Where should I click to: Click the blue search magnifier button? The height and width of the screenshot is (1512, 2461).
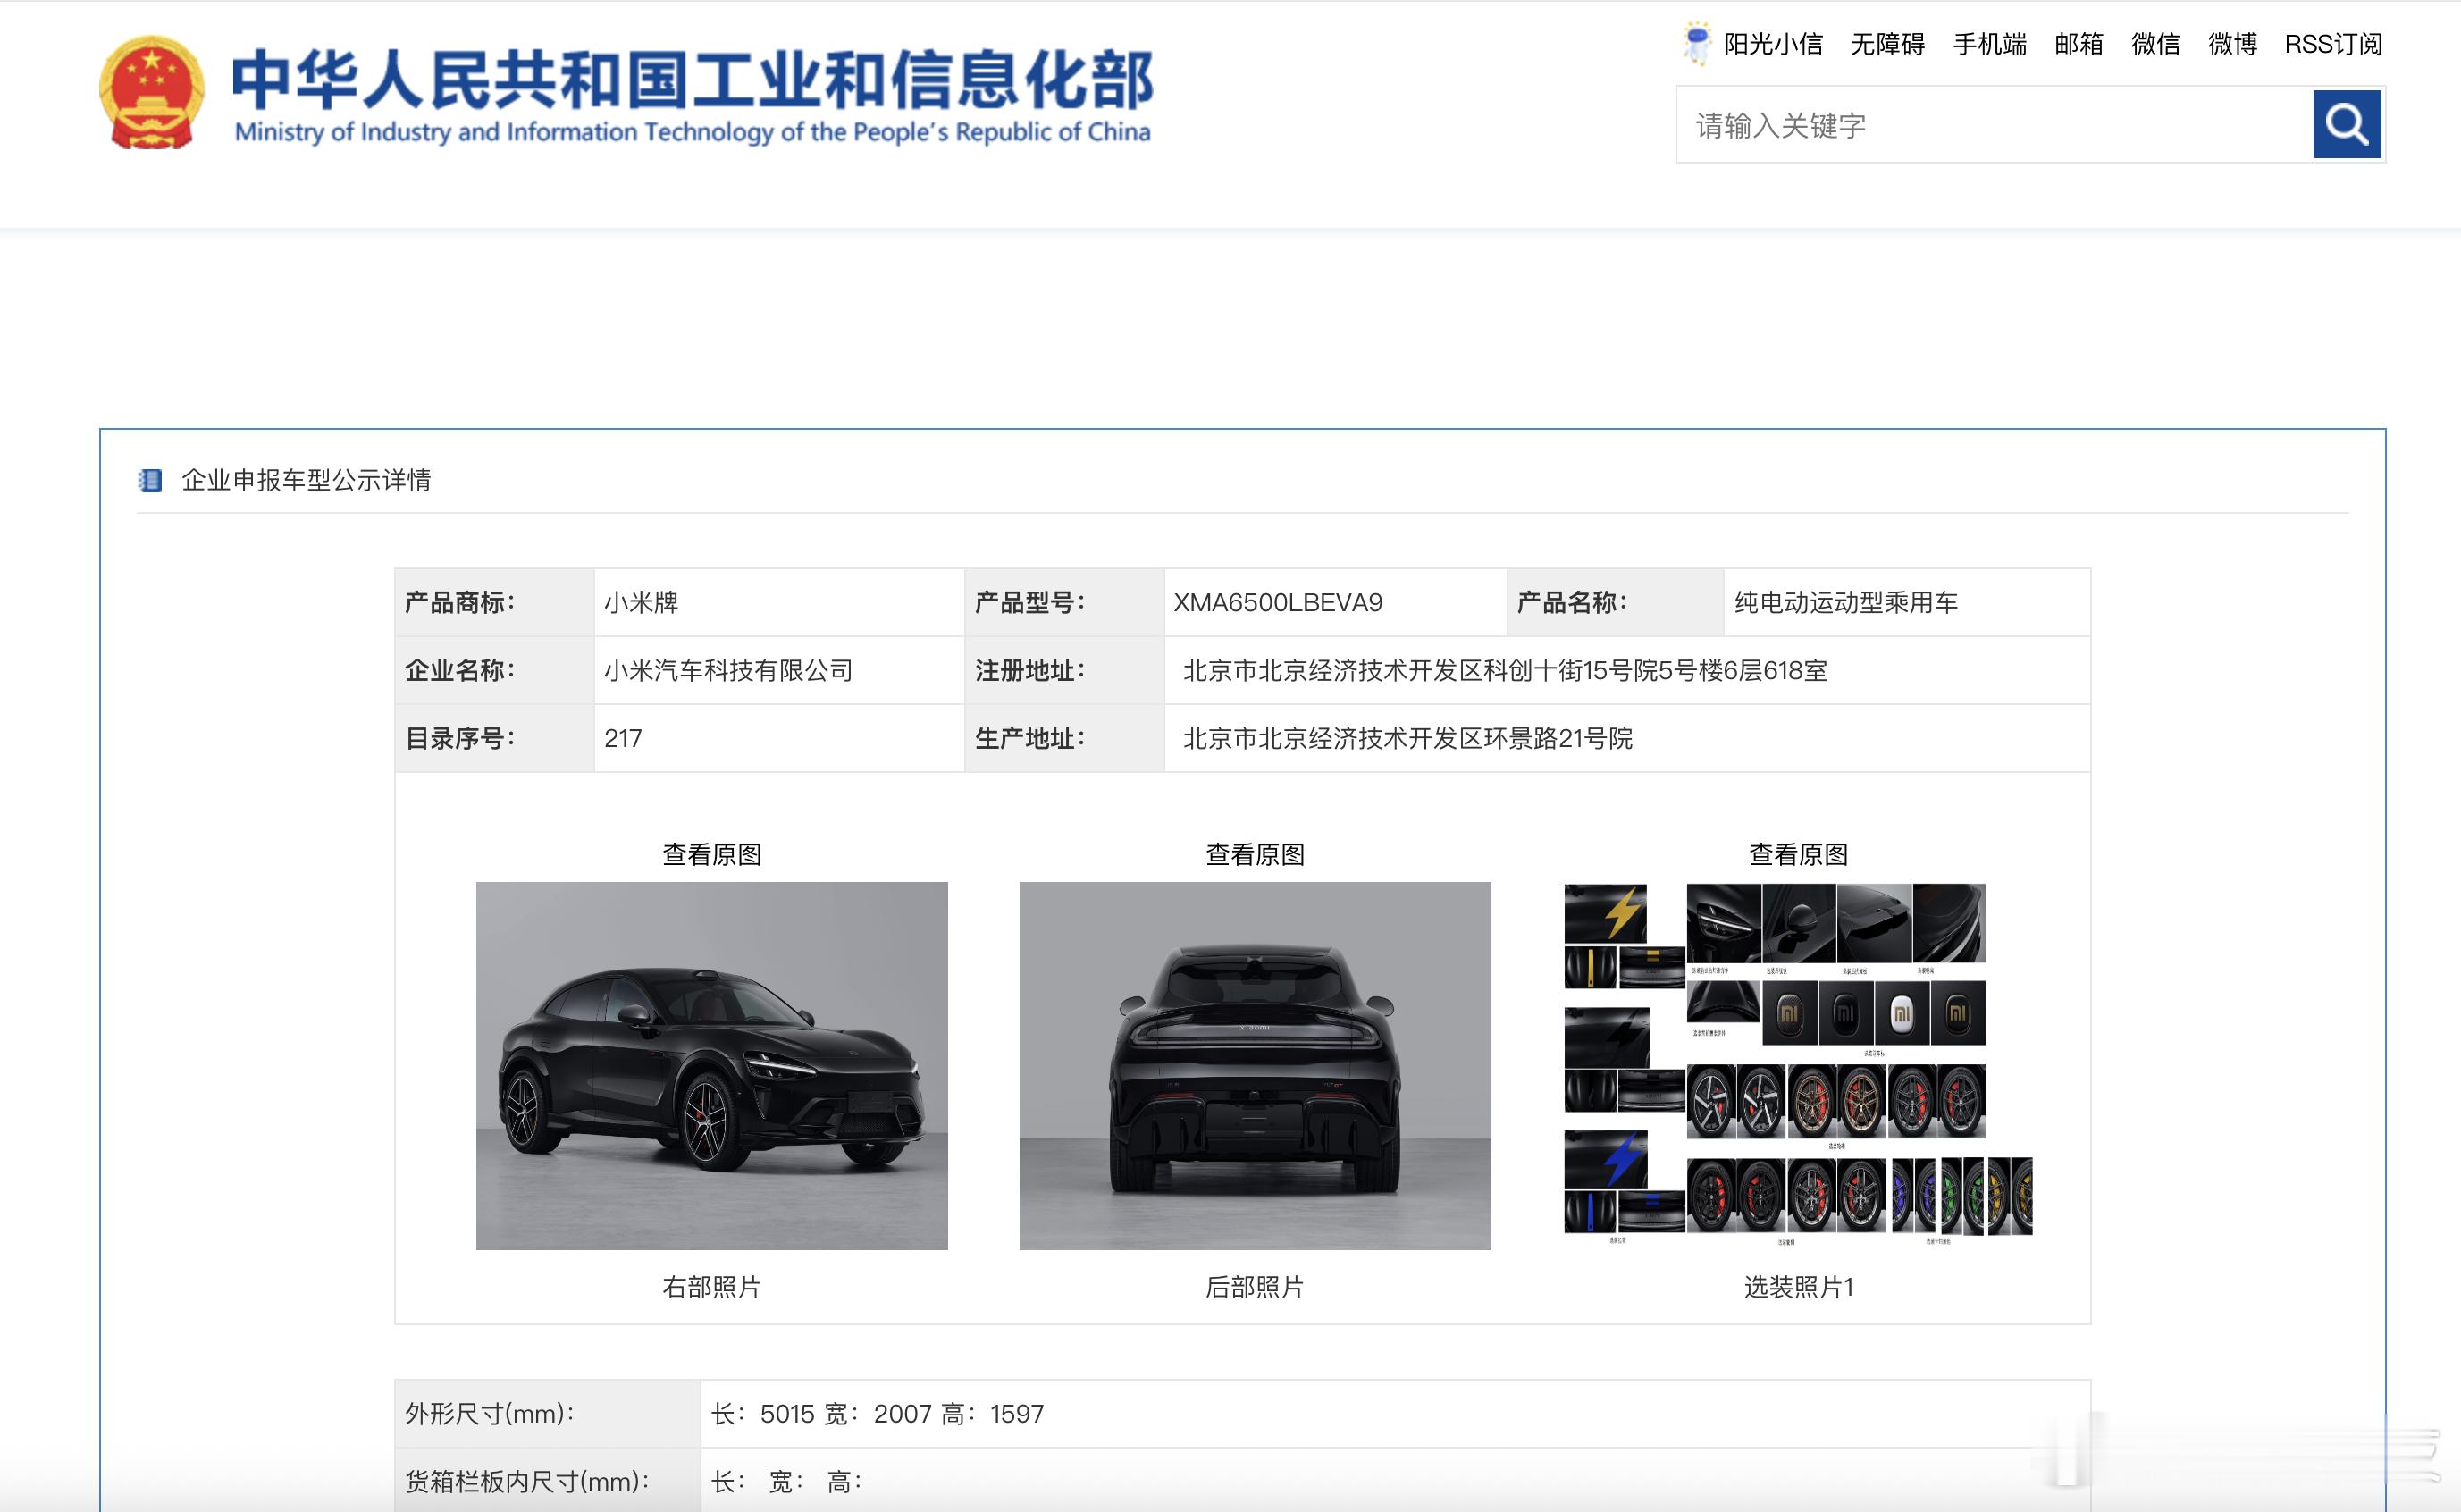click(x=2346, y=124)
